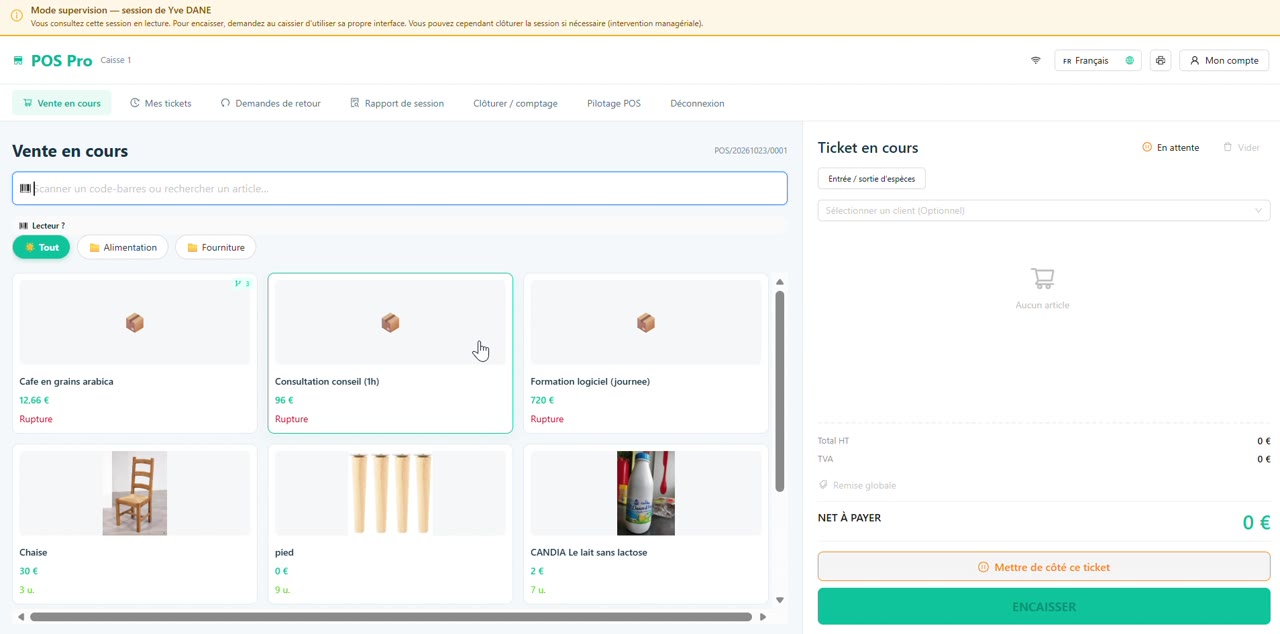Click the printer icon button in header
The width and height of the screenshot is (1280, 634).
[1160, 61]
